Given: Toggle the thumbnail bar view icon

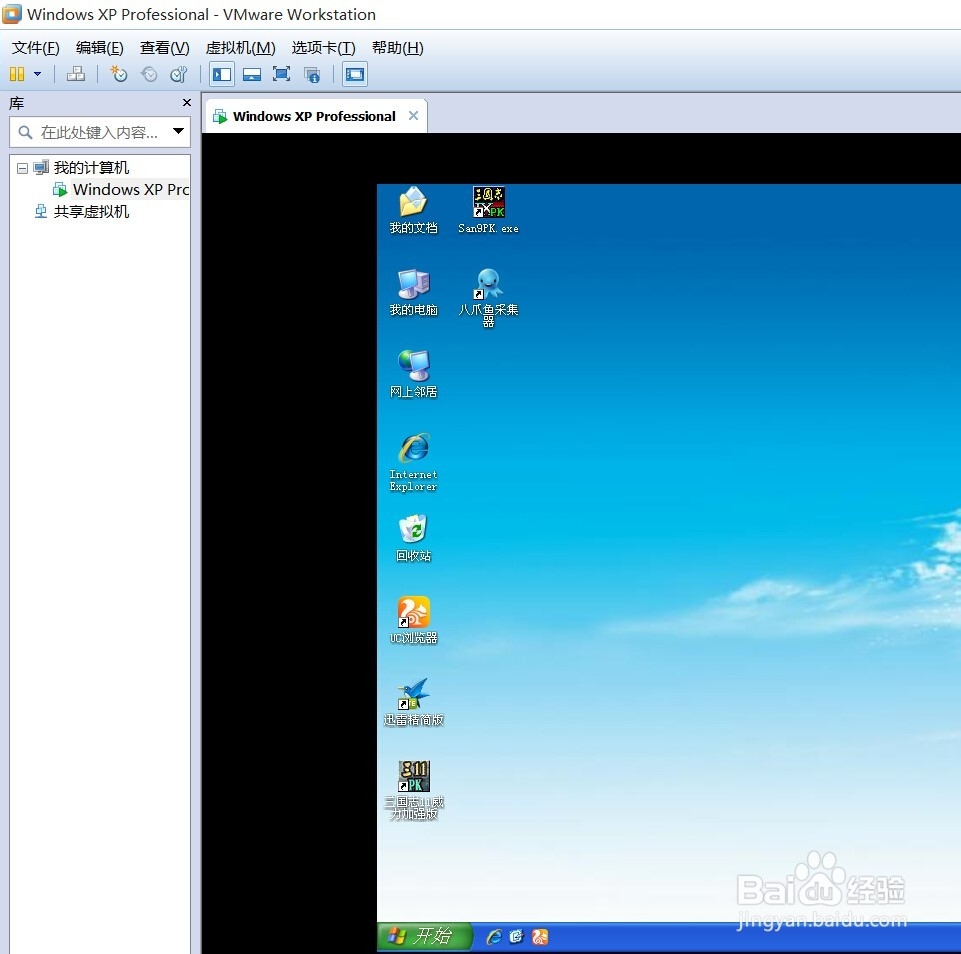Looking at the screenshot, I should click(252, 75).
